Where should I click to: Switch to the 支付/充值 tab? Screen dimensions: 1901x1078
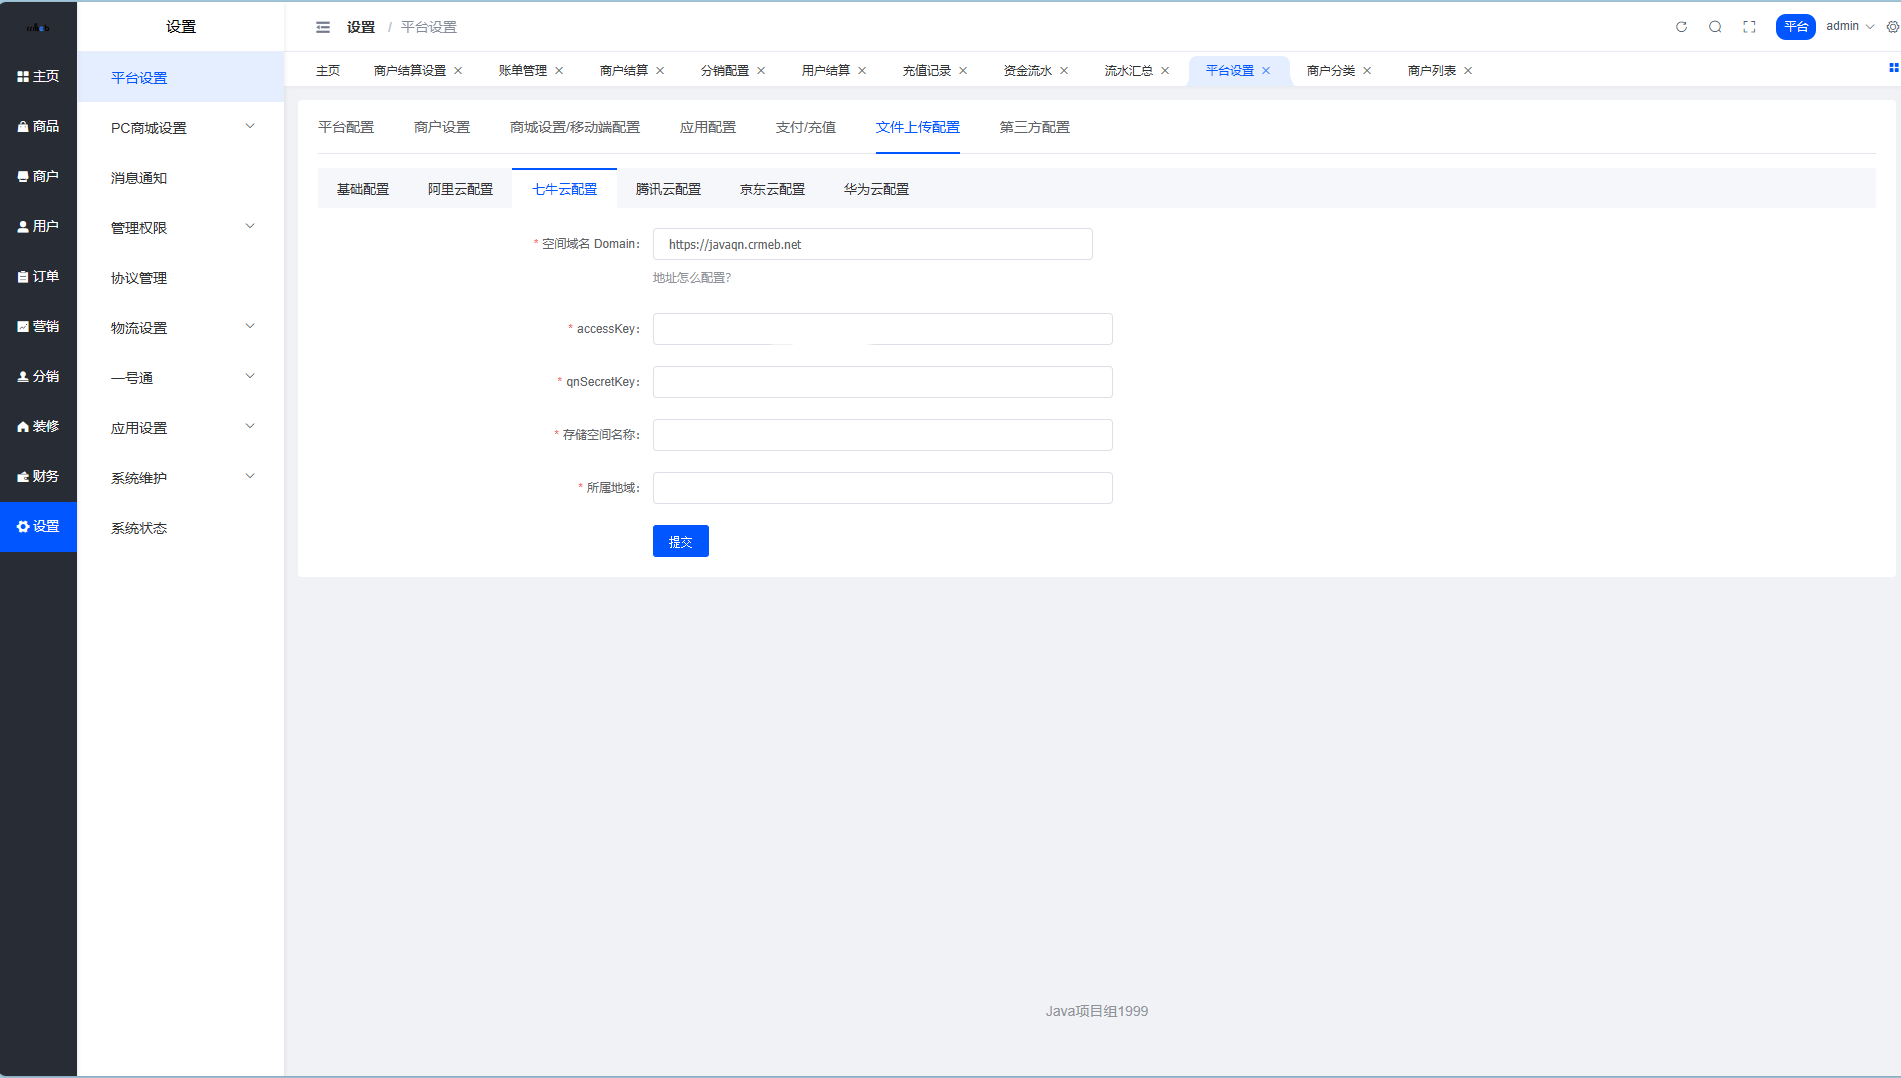pyautogui.click(x=805, y=127)
